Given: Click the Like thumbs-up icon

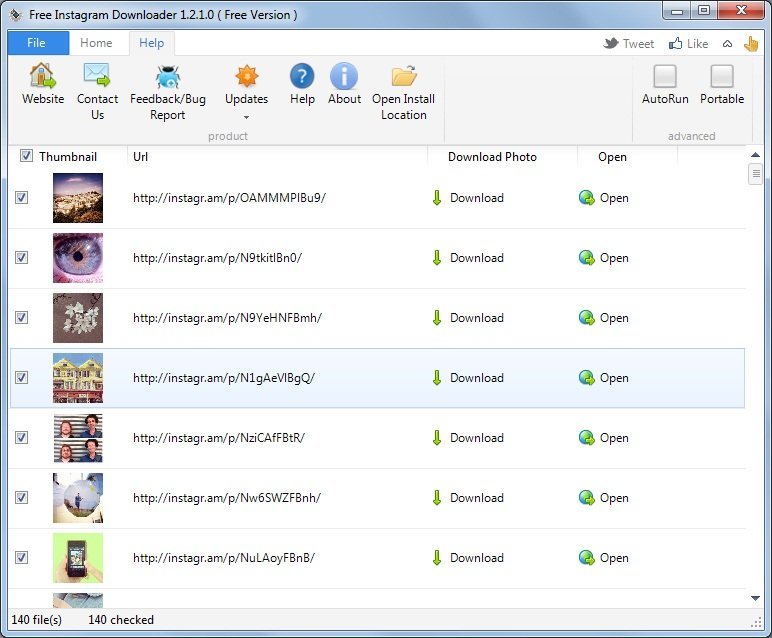Looking at the screenshot, I should [x=676, y=43].
